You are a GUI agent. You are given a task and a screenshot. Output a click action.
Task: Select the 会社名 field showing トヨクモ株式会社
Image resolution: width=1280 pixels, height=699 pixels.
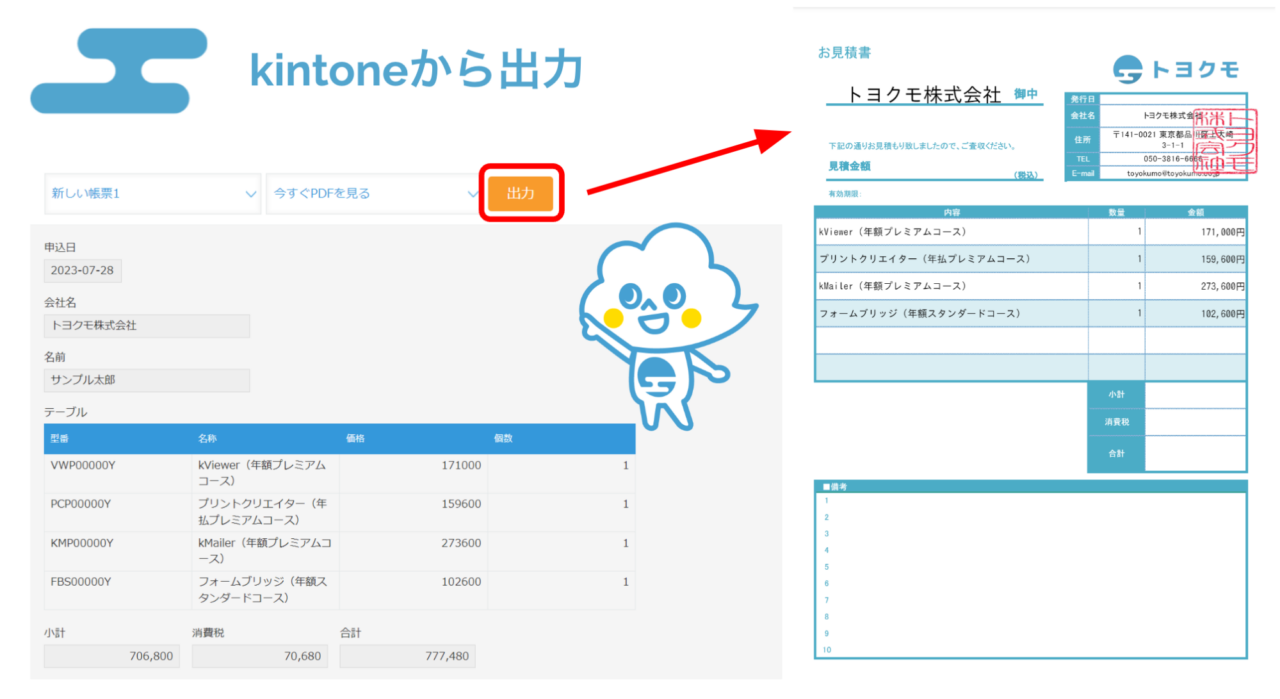click(146, 325)
